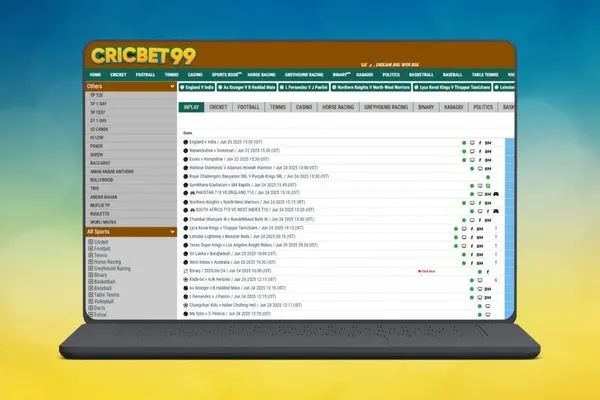Open HOME in the top navigation bar
600x400 pixels.
pos(95,75)
